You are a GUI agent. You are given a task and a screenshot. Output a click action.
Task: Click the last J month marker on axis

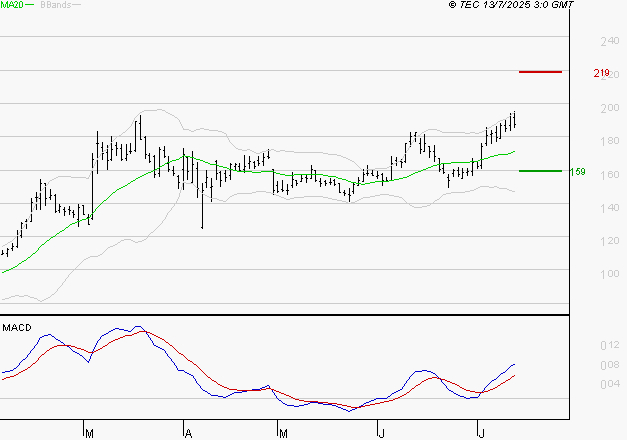479,433
